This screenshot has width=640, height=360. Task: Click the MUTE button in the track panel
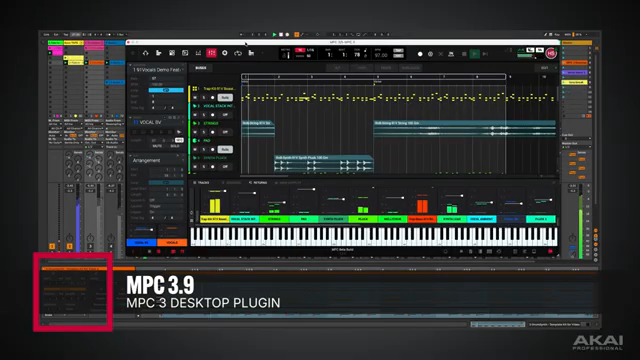point(157,146)
